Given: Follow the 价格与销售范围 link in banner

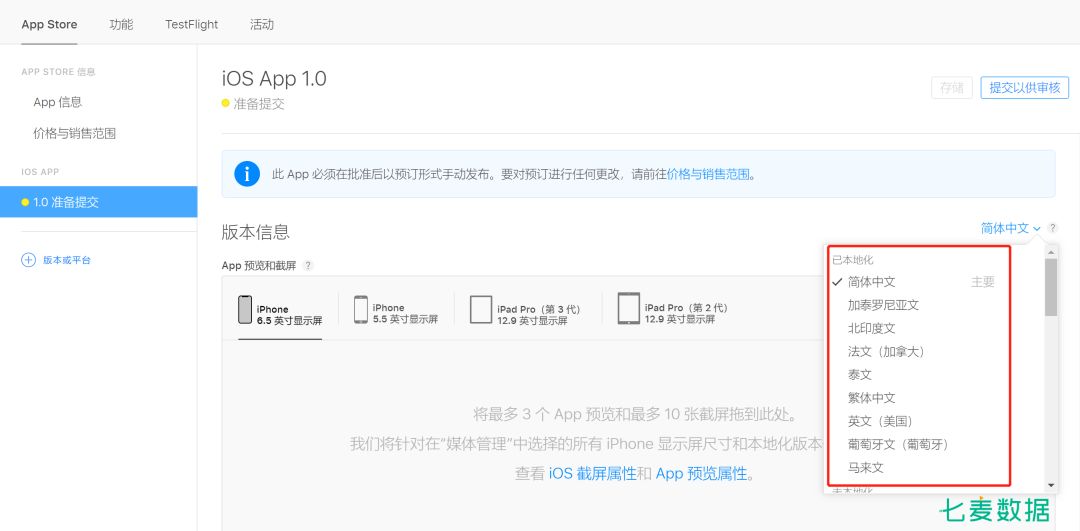Looking at the screenshot, I should click(x=707, y=174).
